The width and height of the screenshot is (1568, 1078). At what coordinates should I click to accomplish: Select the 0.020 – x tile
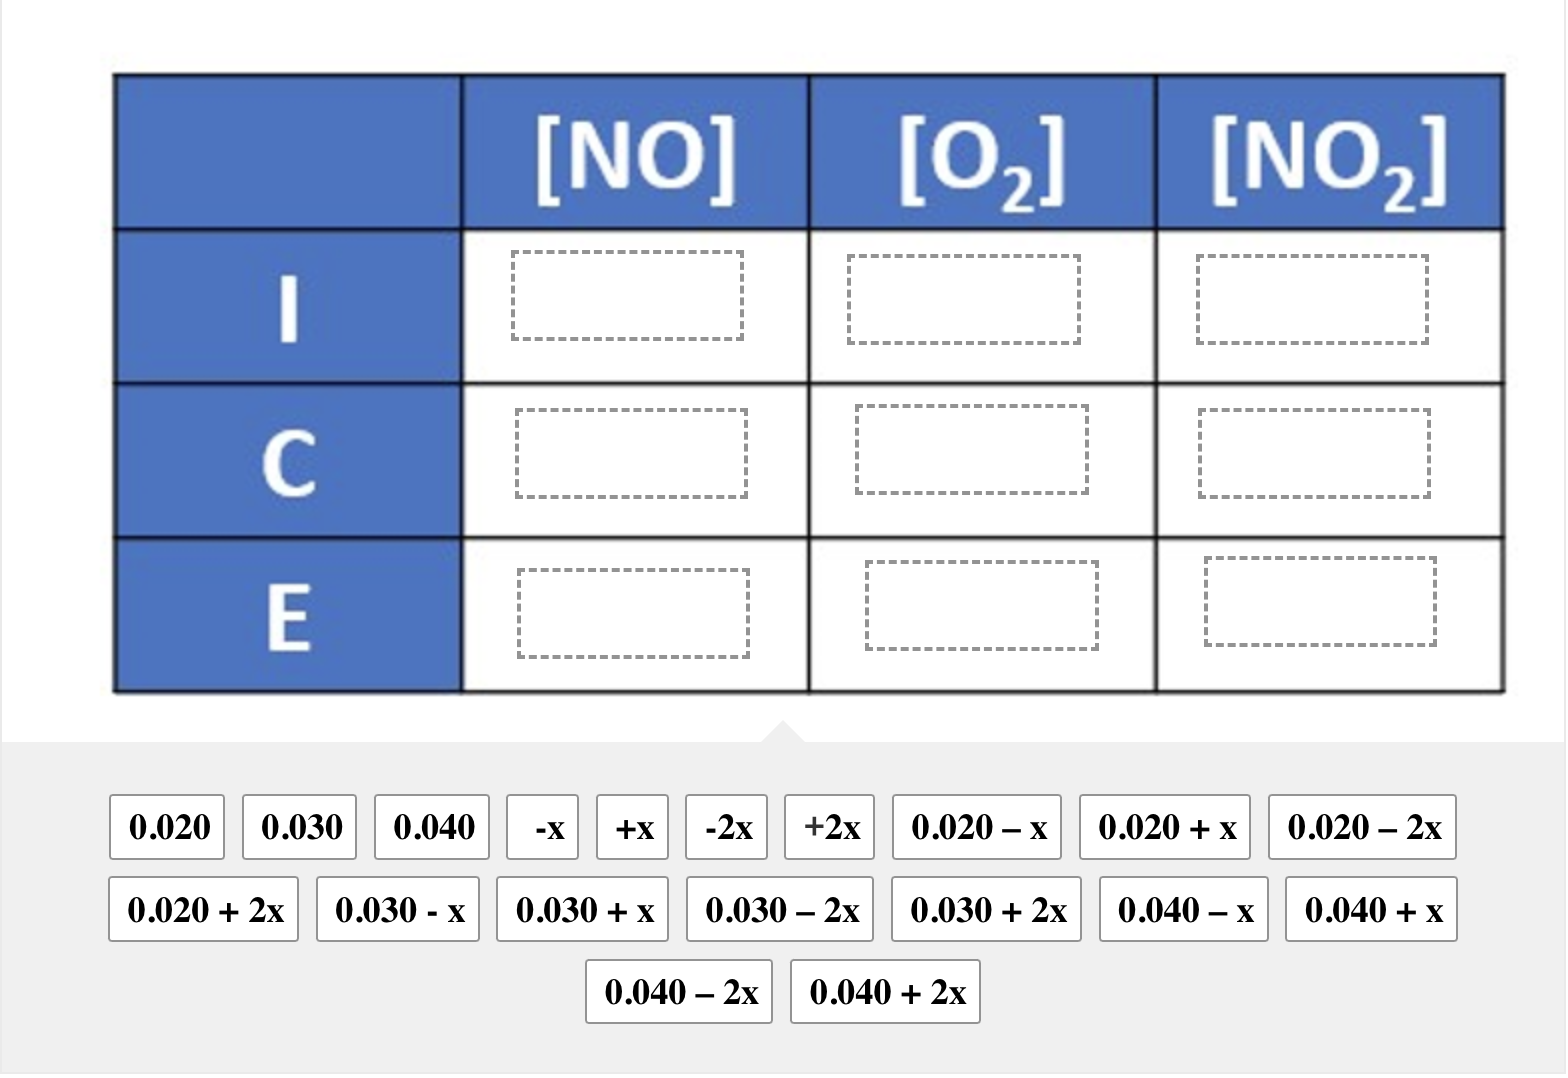coord(976,827)
